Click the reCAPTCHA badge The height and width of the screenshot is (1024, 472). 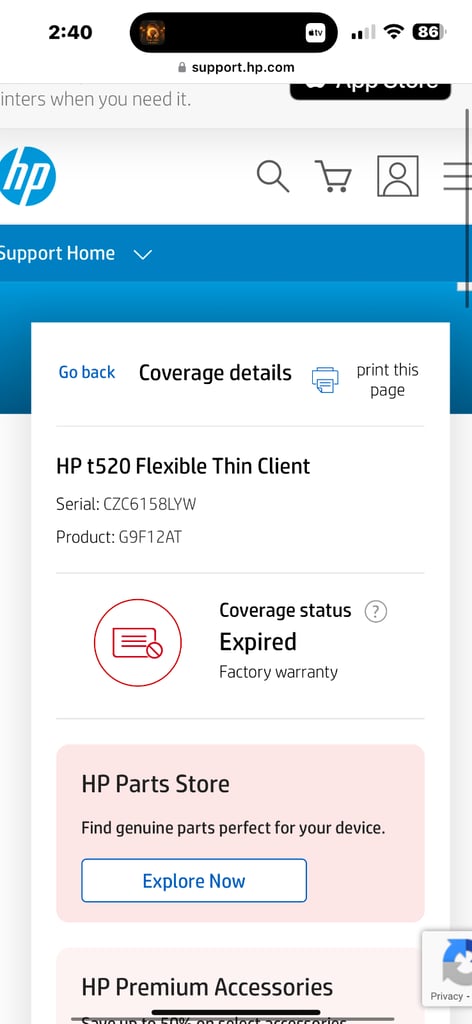[x=447, y=969]
